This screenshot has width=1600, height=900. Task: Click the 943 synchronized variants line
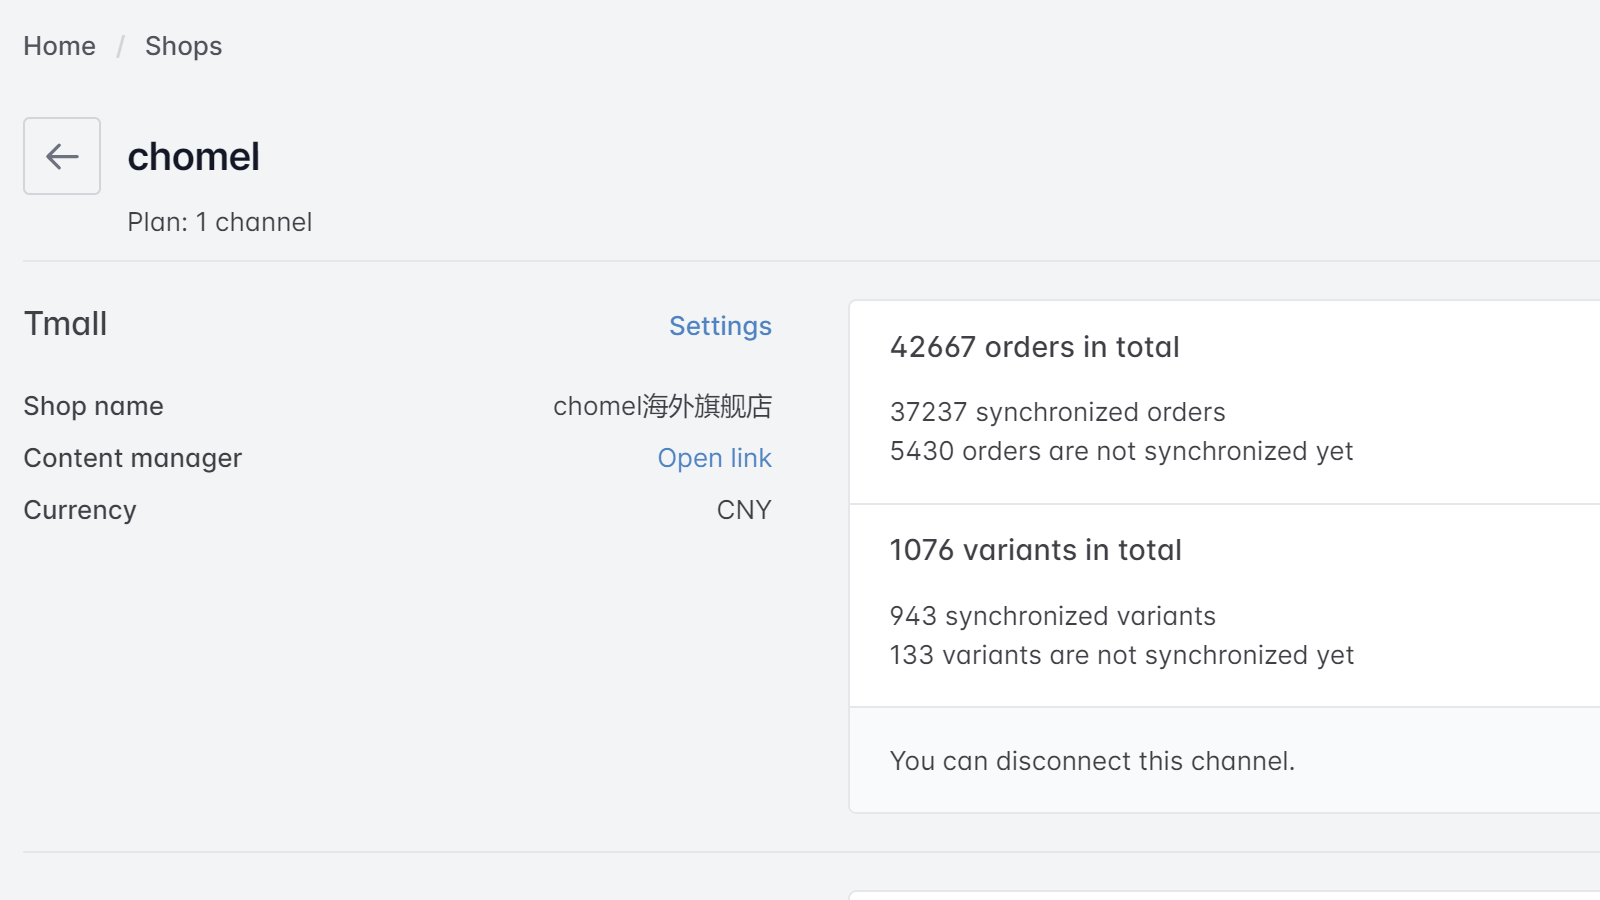click(1053, 616)
